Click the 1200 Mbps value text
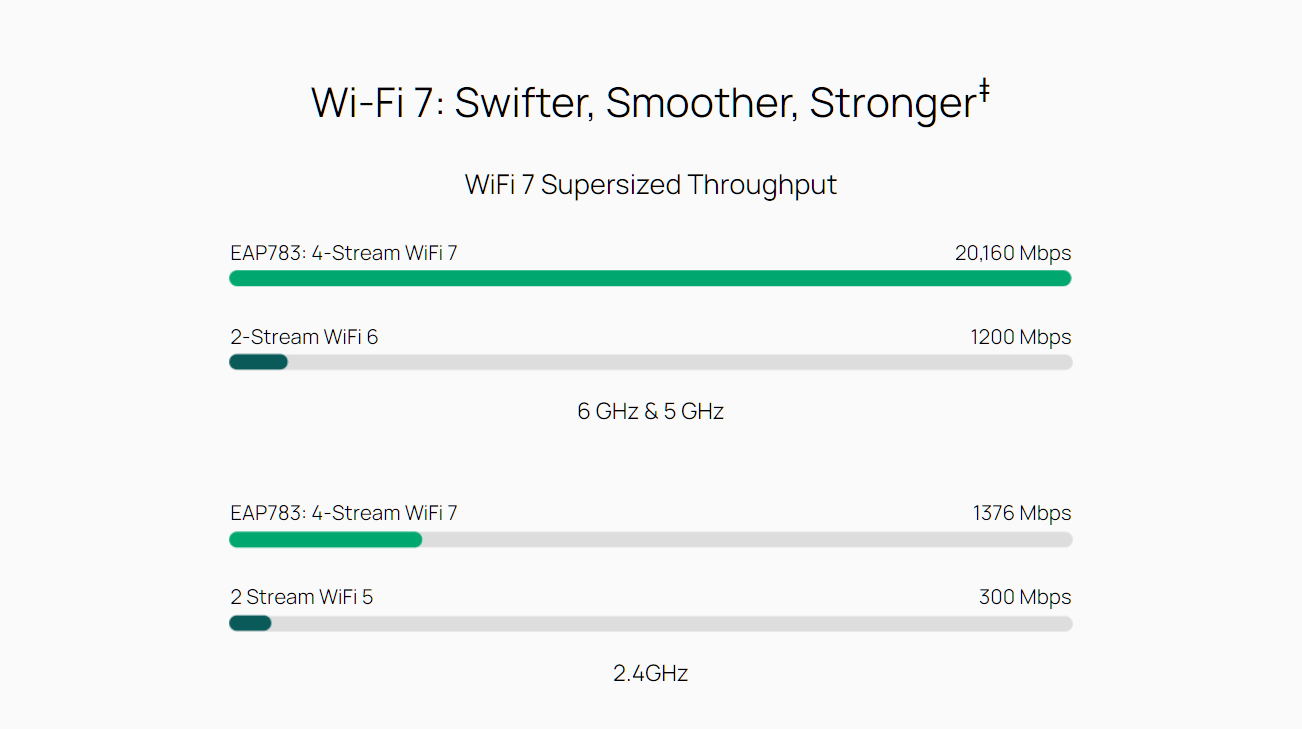This screenshot has height=729, width=1302. click(x=1021, y=337)
